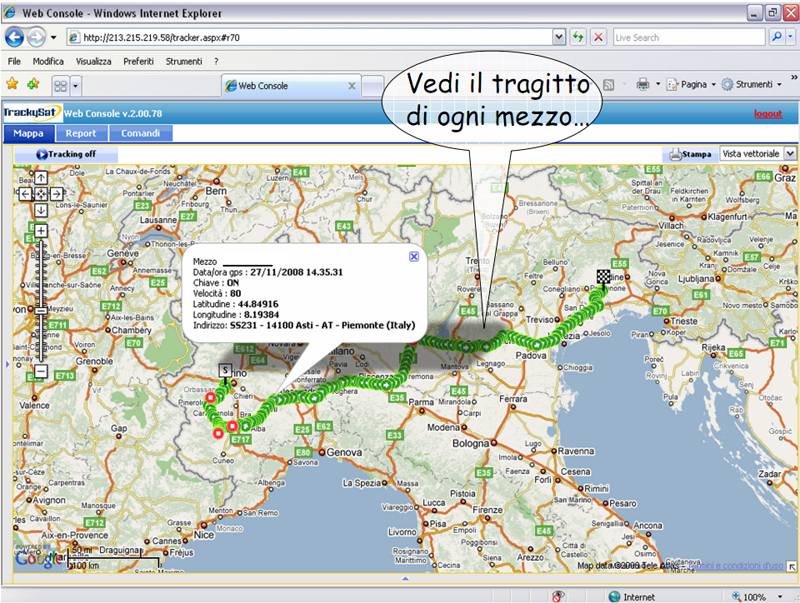Image resolution: width=800 pixels, height=603 pixels.
Task: Open the Pagina toolbar menu
Action: tap(690, 84)
